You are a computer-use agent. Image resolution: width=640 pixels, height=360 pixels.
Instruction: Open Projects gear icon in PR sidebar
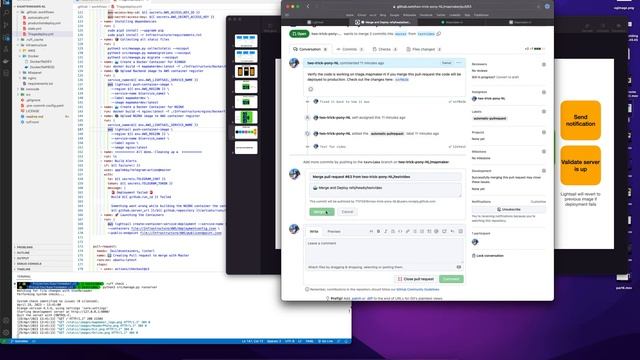point(544,132)
